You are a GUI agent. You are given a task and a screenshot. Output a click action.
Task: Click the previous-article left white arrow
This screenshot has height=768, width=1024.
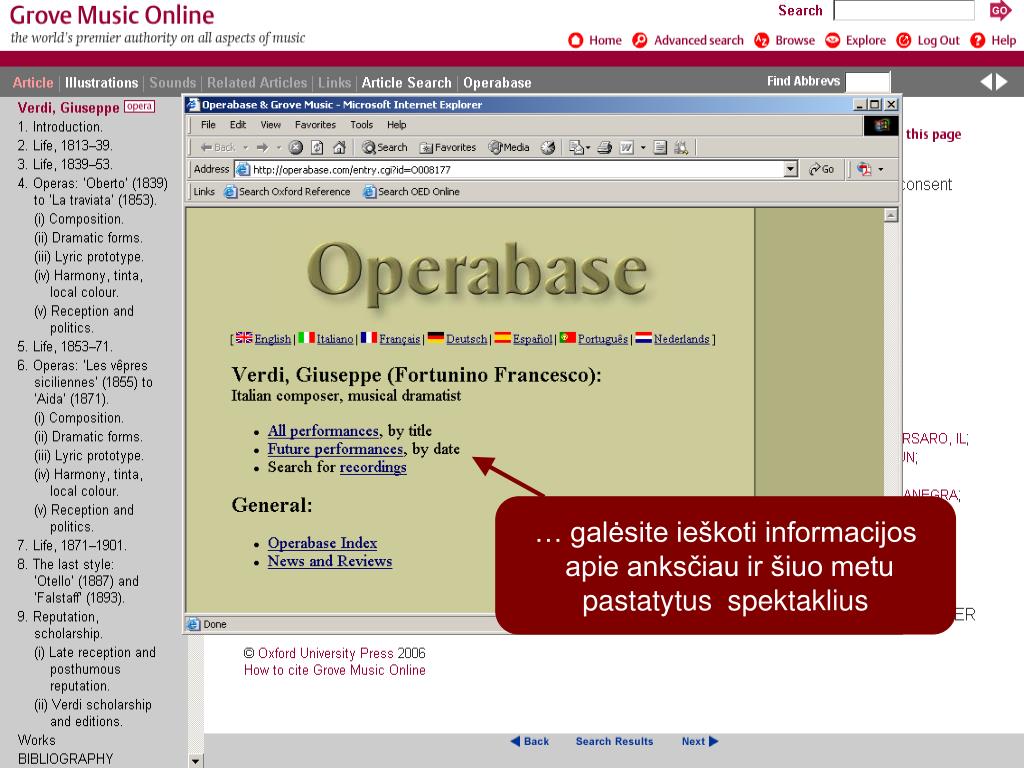(x=986, y=82)
